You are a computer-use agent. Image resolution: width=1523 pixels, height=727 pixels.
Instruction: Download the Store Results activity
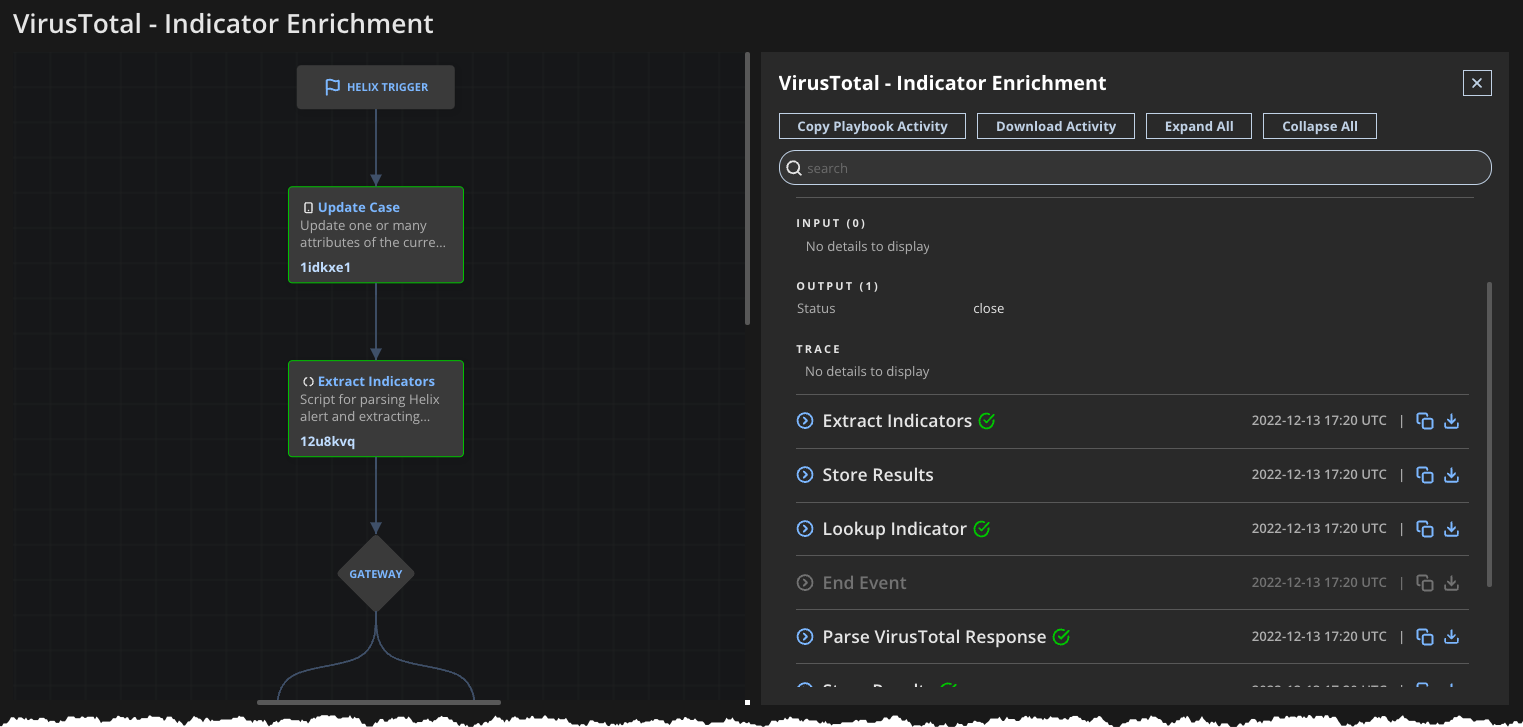tap(1452, 475)
